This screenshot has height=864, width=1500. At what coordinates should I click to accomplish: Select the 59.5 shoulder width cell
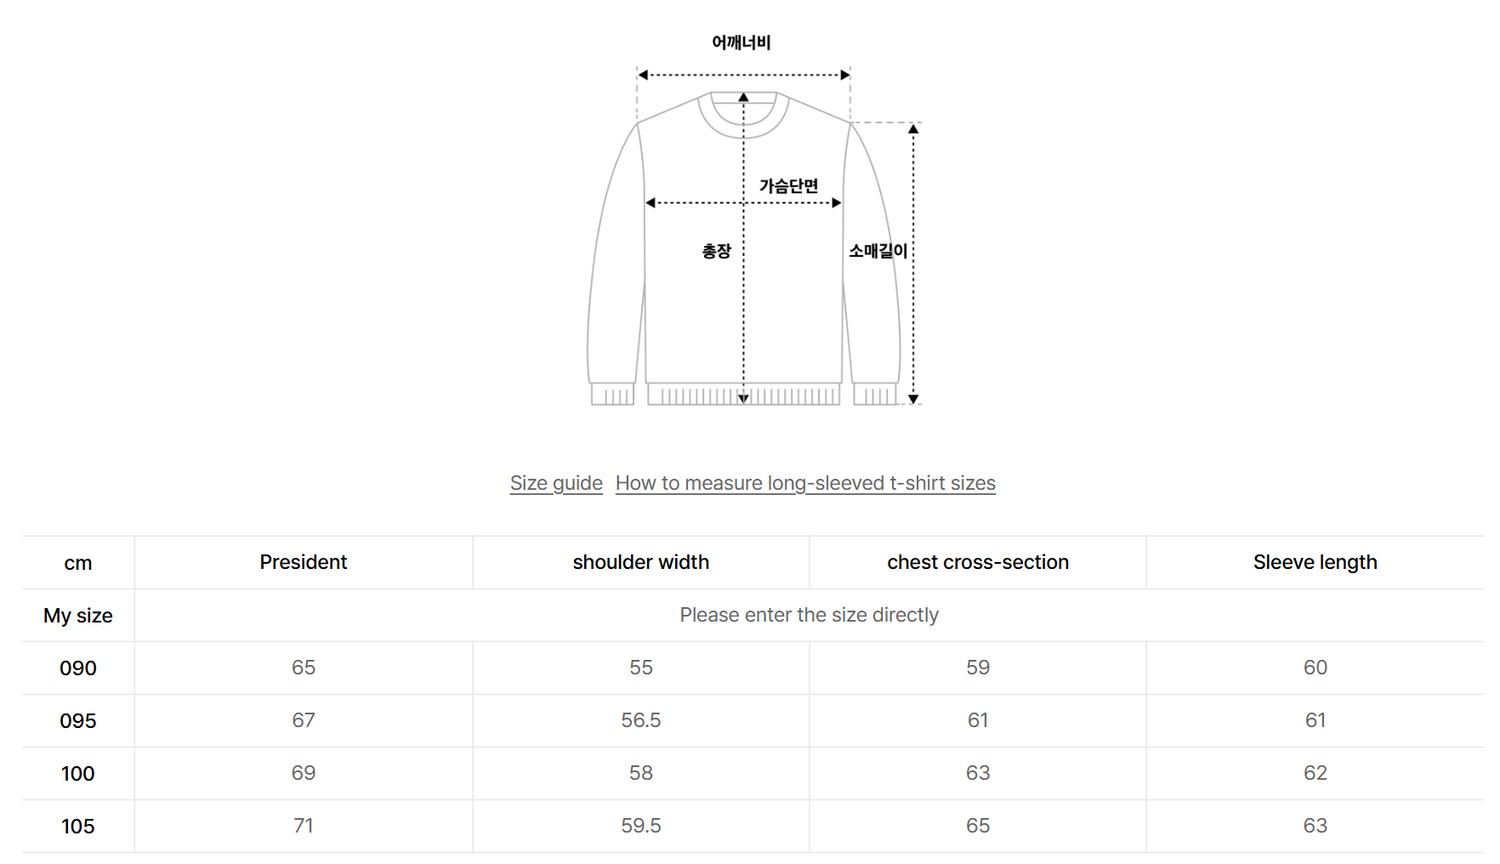click(x=641, y=826)
